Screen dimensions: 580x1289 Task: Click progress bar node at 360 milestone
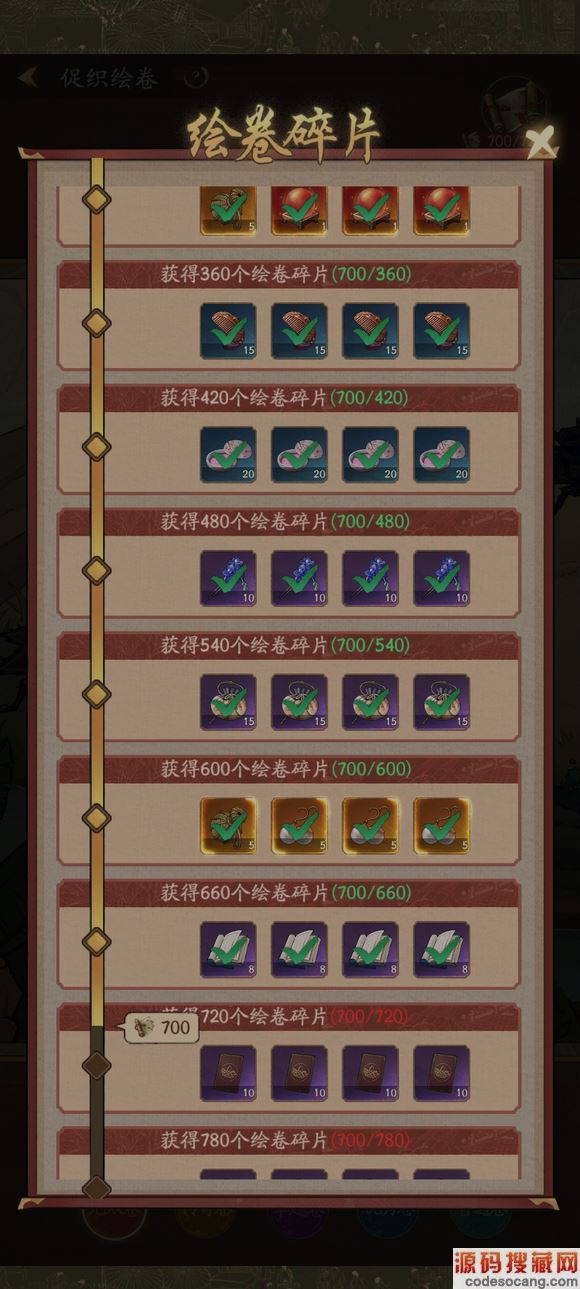coord(96,322)
